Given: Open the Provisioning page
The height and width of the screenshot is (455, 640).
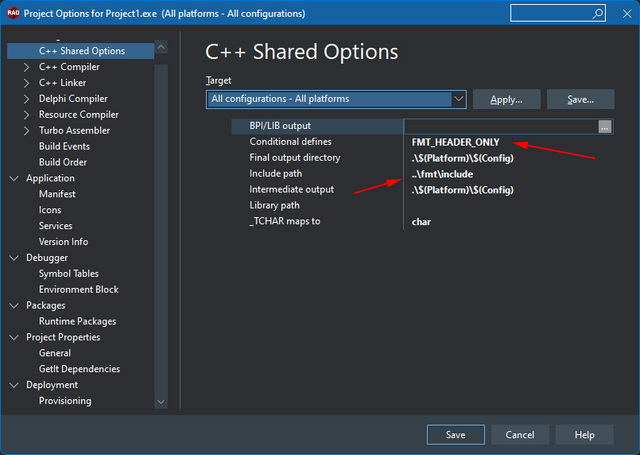Looking at the screenshot, I should click(x=65, y=401).
